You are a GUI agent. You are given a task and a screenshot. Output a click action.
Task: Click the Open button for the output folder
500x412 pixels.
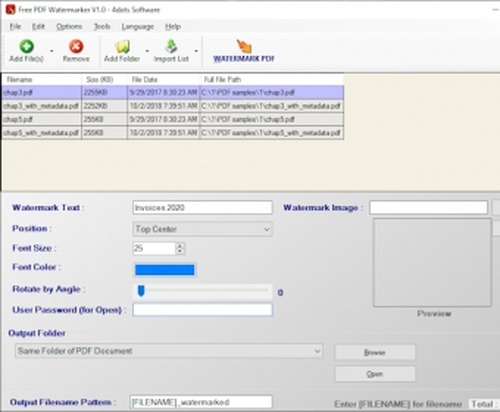(x=375, y=374)
